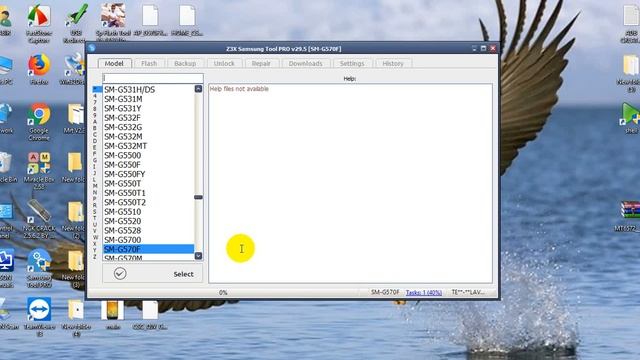
Task: Select SM-G532M in the model list
Action: point(149,136)
